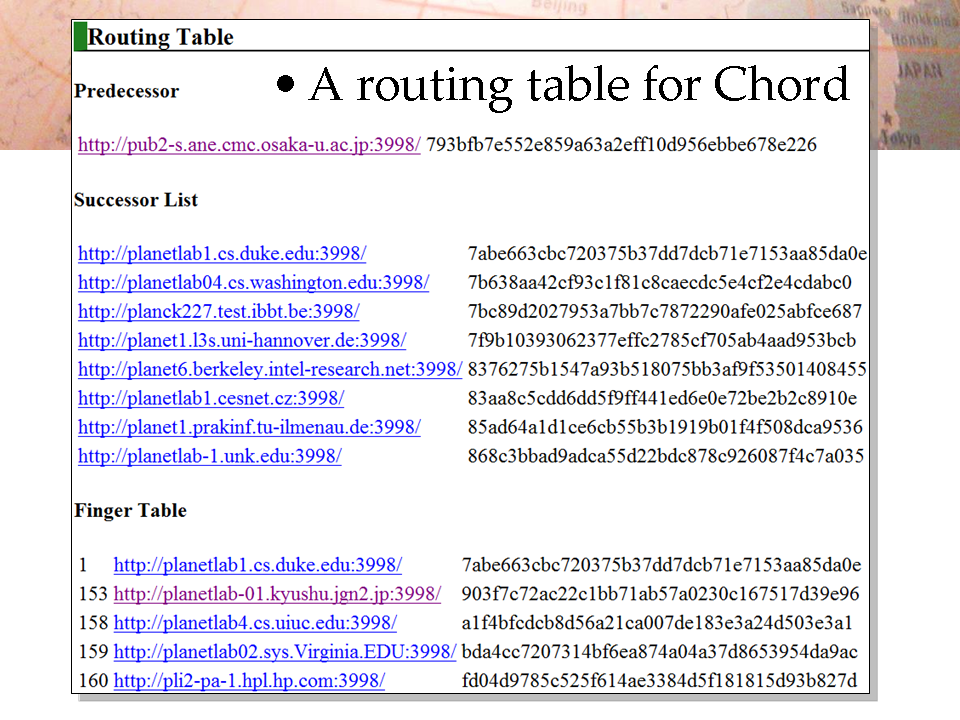The image size is (960, 720).
Task: Open the planck227.test.ibbt.be link
Action: (x=219, y=312)
